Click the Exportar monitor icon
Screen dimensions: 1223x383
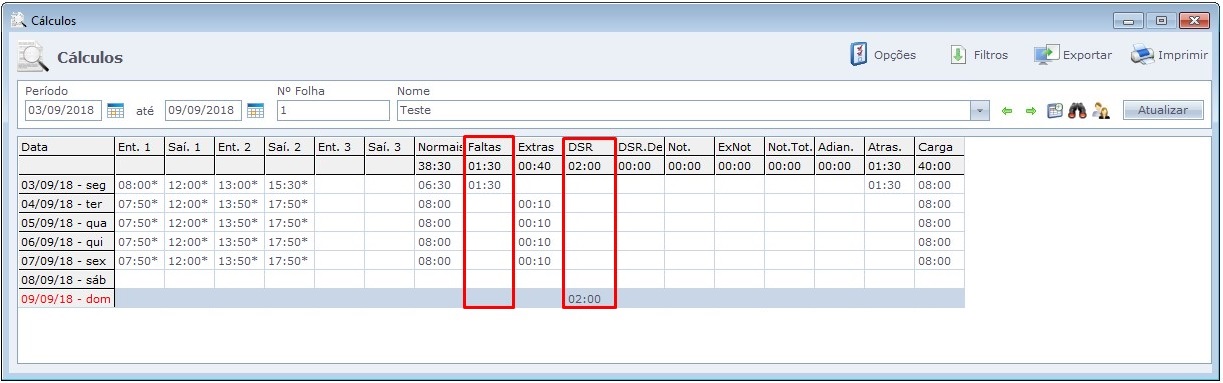pyautogui.click(x=1046, y=55)
